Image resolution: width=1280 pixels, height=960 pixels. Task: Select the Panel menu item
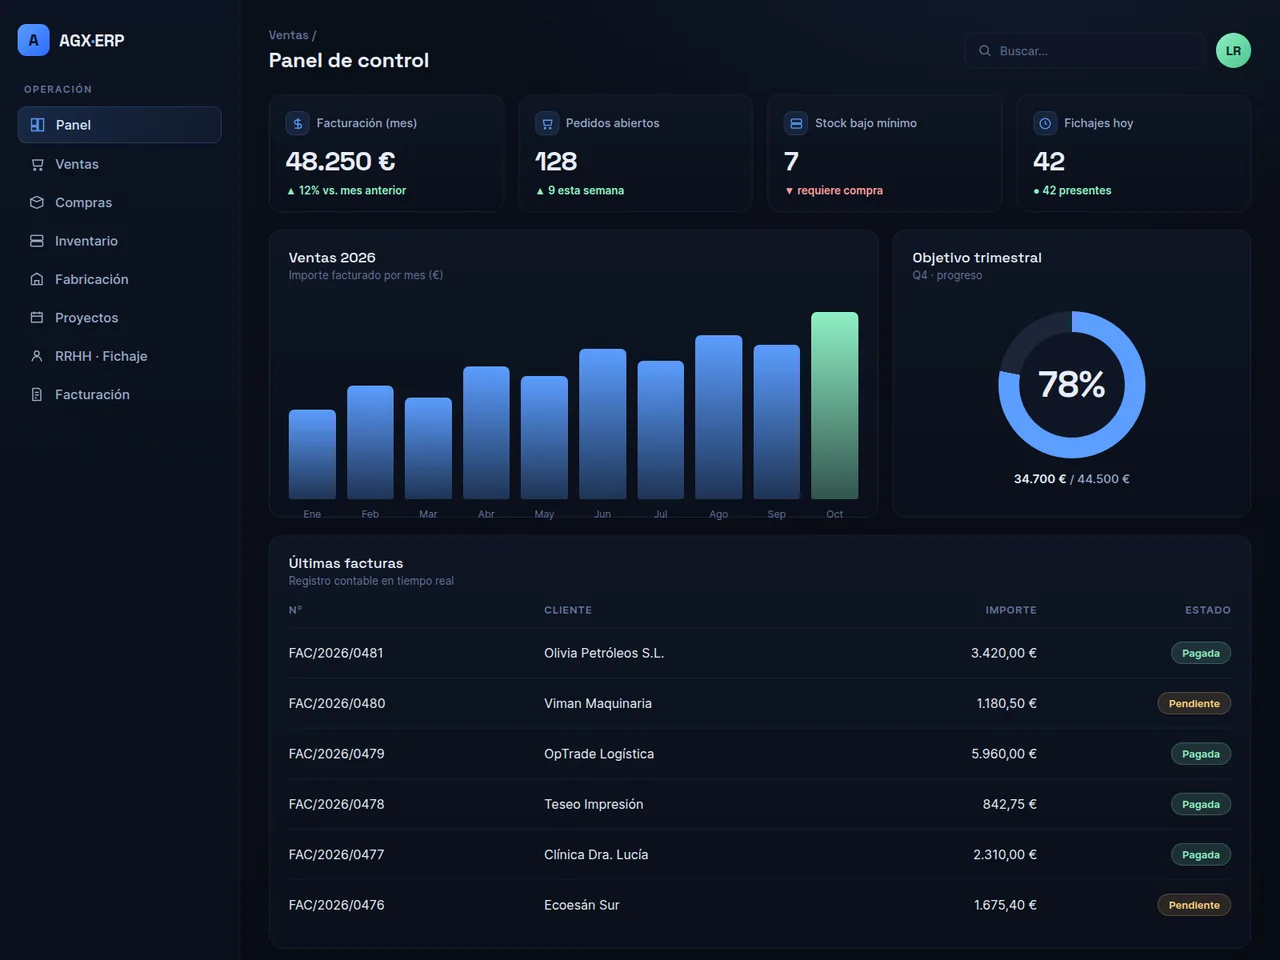pyautogui.click(x=119, y=125)
